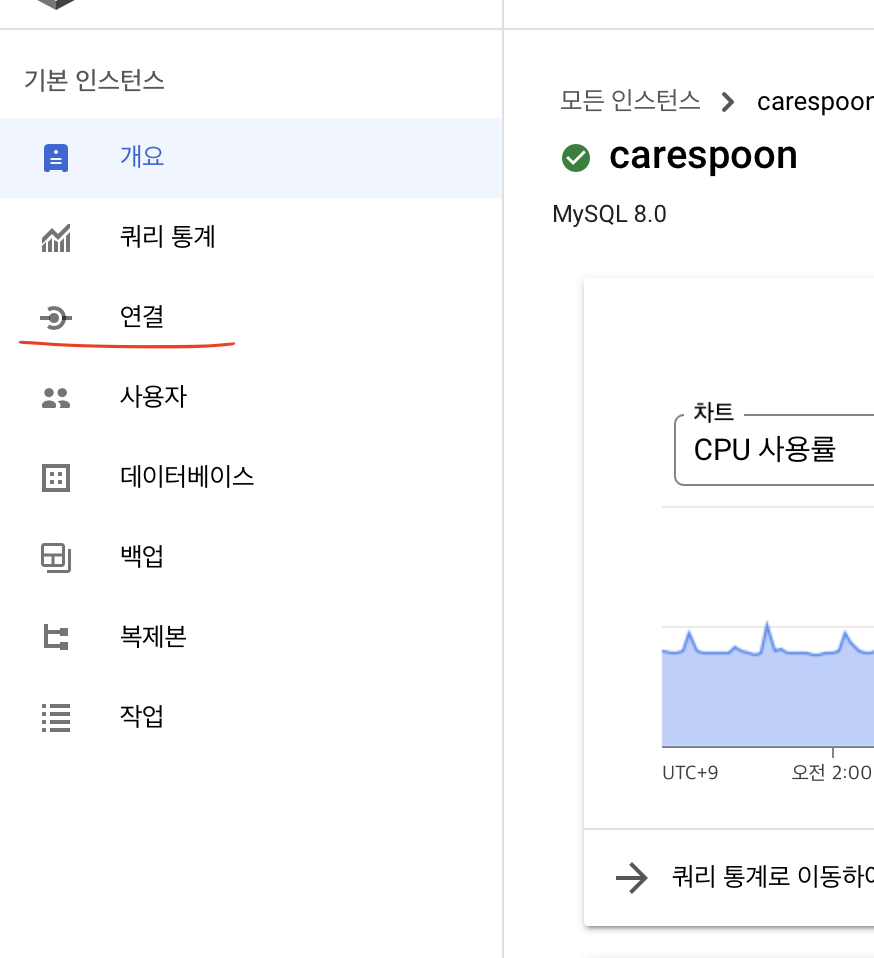Click the 연결 connection icon

[56, 318]
